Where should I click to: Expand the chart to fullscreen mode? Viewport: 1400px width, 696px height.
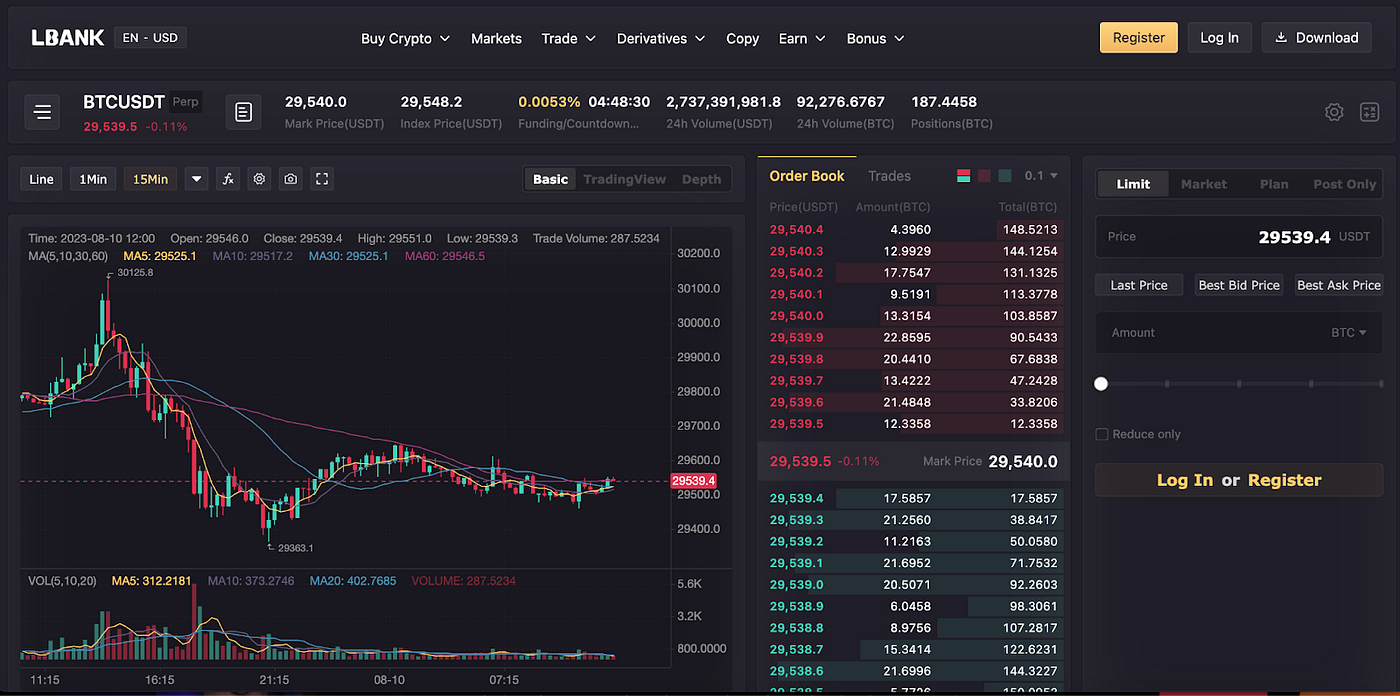321,178
